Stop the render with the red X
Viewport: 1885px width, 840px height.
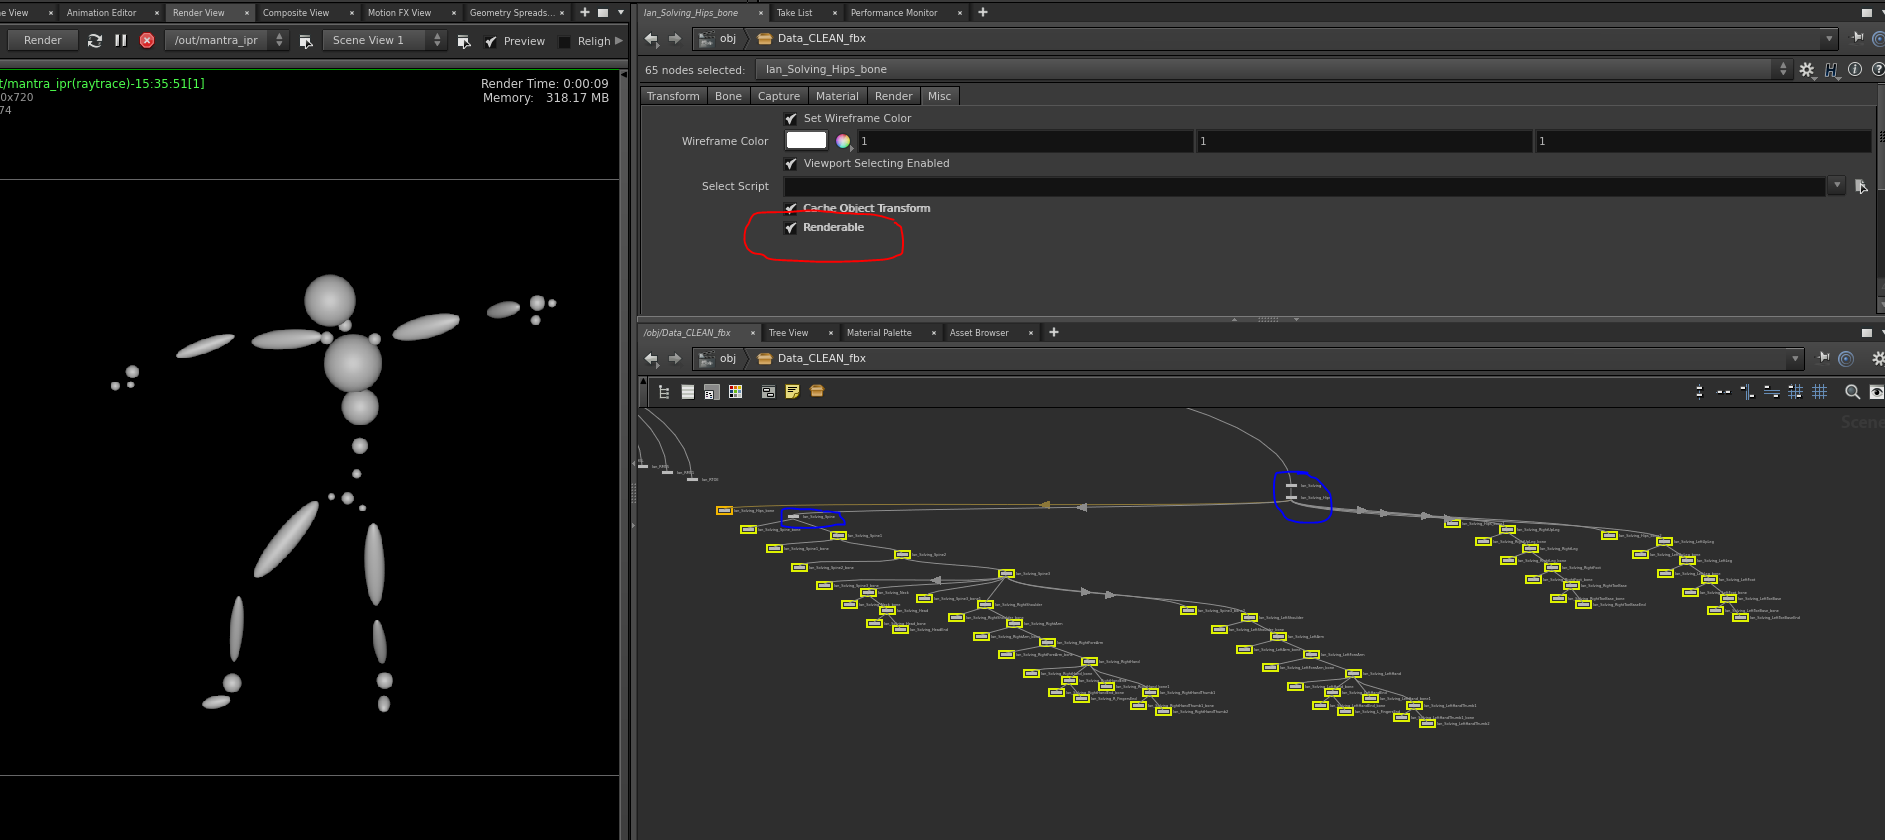(147, 40)
